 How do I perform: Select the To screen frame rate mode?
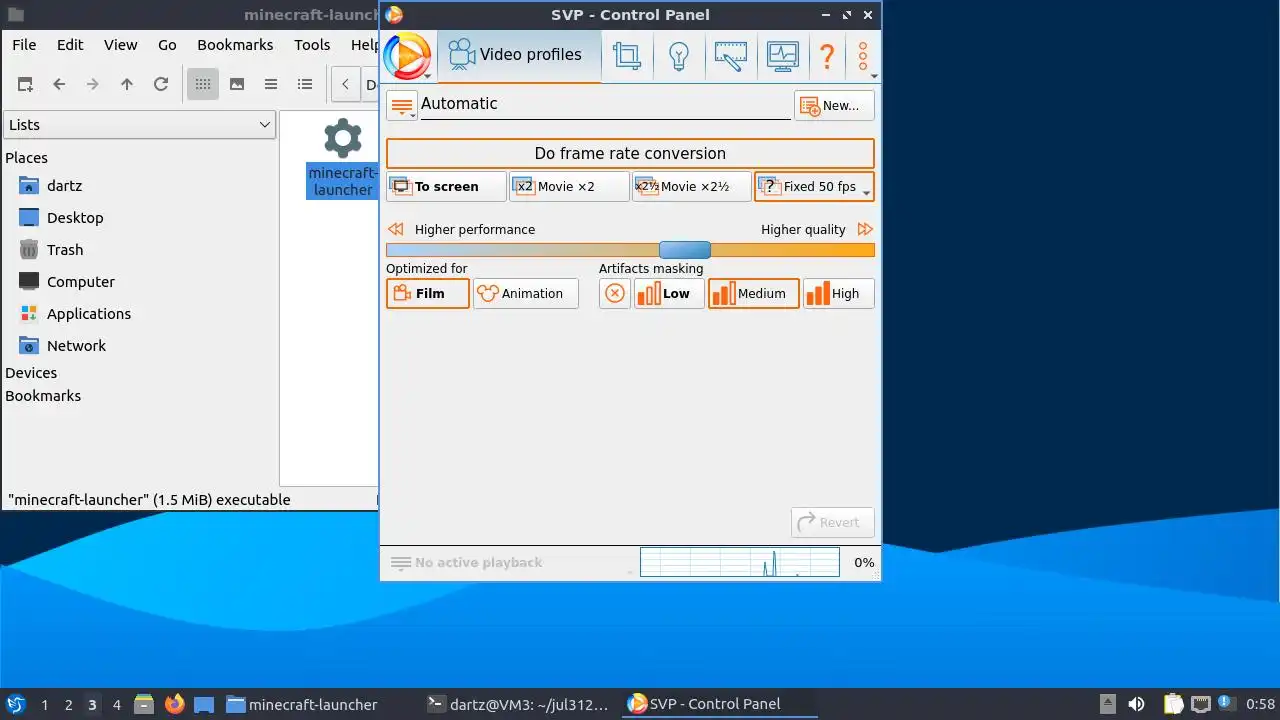tap(446, 187)
